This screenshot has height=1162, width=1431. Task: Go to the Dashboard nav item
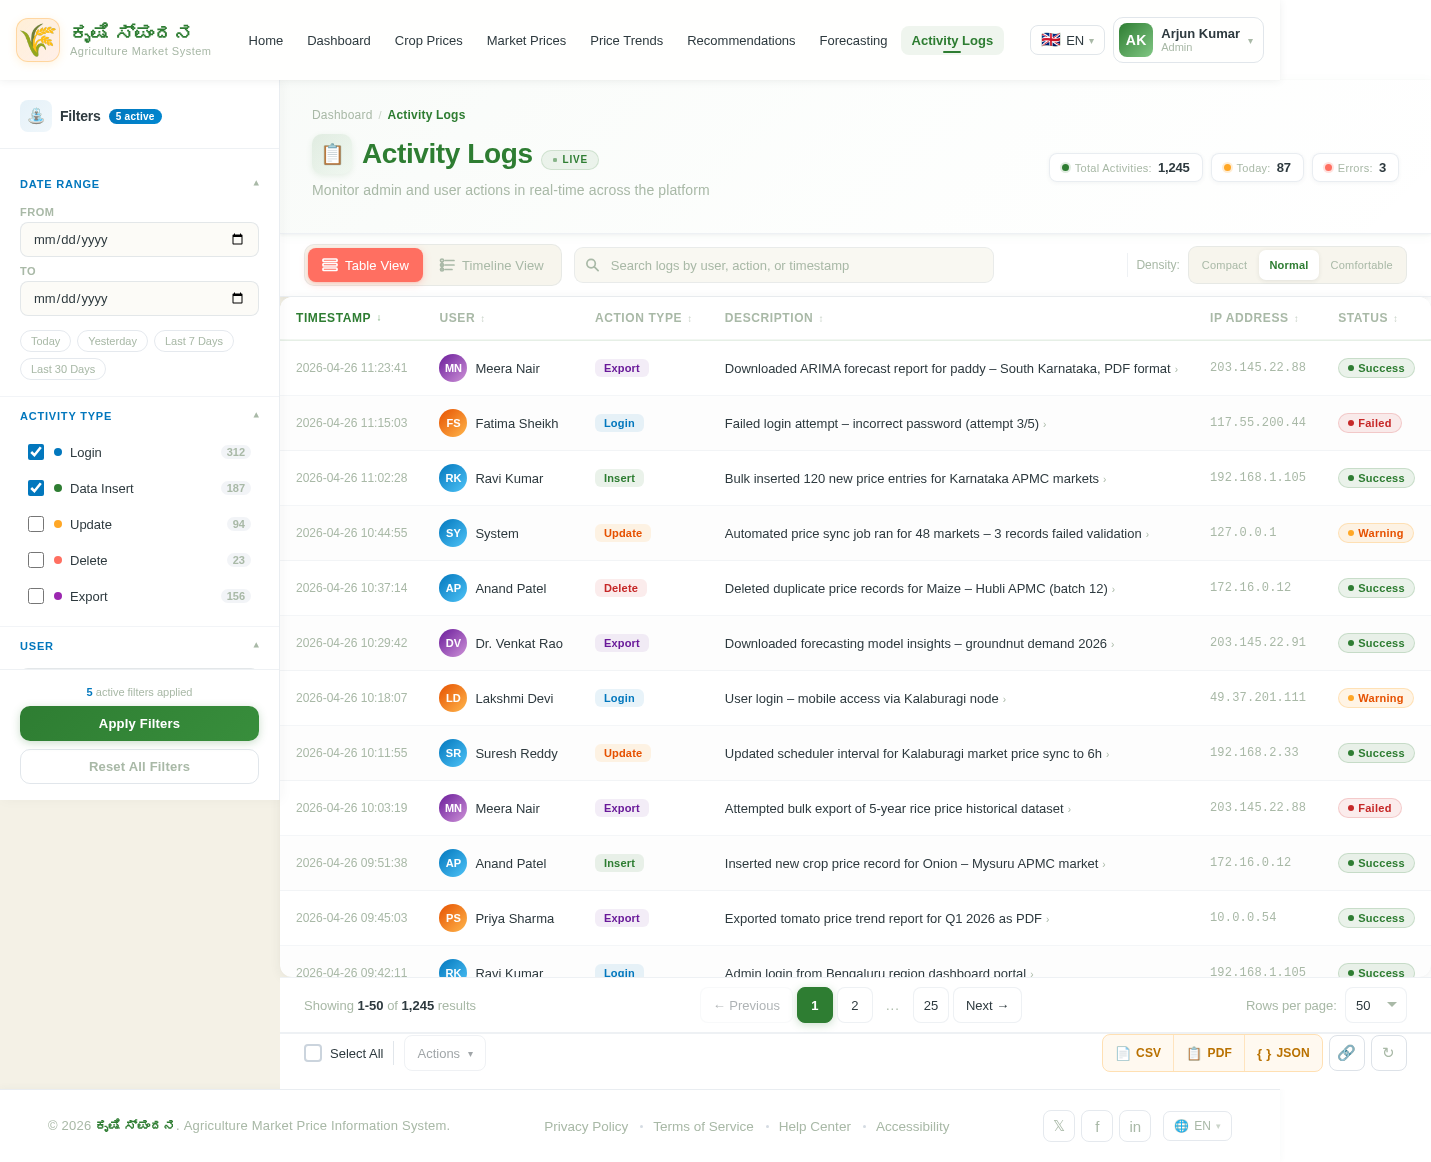339,40
